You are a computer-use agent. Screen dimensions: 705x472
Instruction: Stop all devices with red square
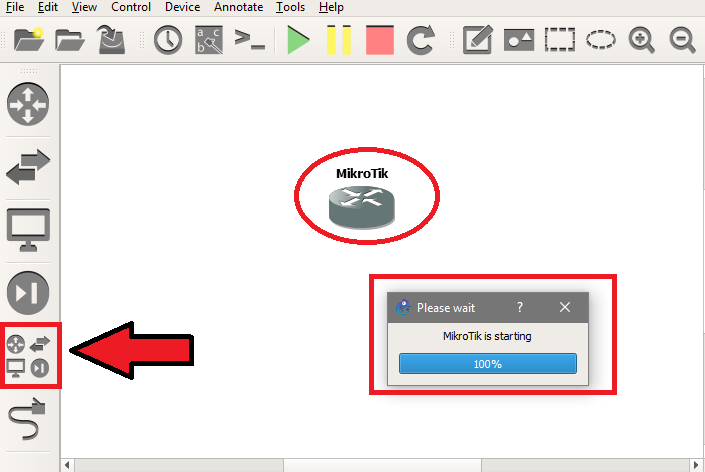click(380, 40)
